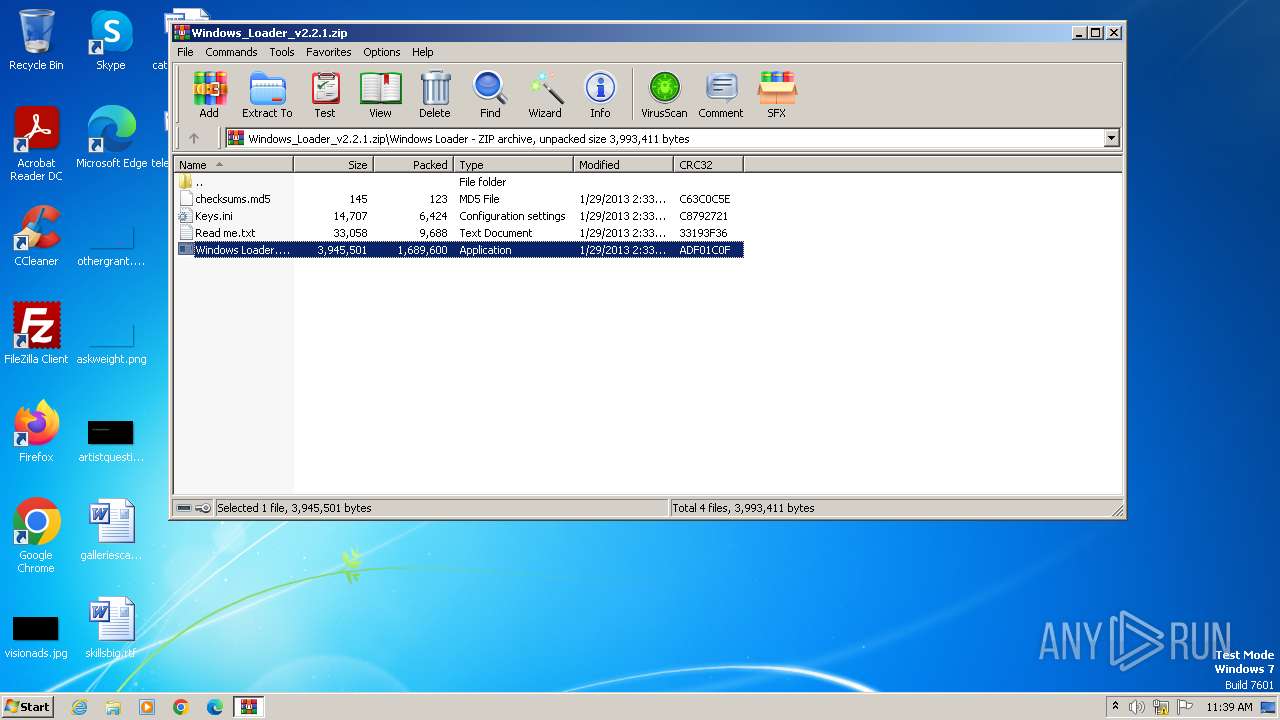Go up one folder level arrow
The height and width of the screenshot is (720, 1280).
click(194, 139)
